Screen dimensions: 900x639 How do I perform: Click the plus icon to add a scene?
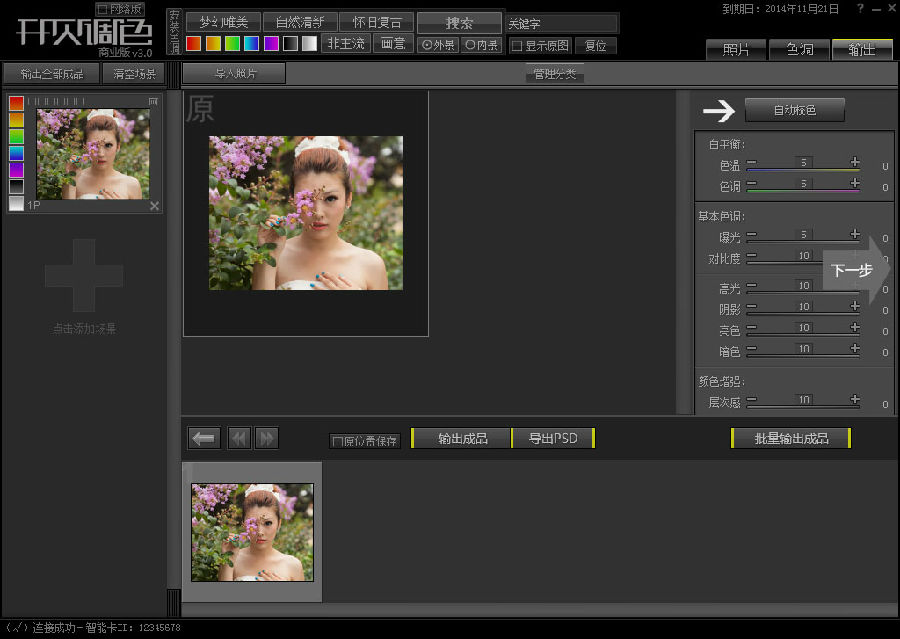pos(84,275)
